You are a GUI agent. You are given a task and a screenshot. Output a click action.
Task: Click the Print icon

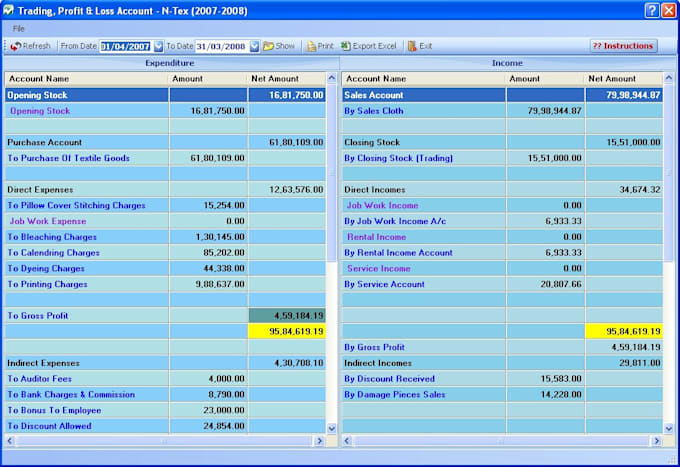(311, 46)
